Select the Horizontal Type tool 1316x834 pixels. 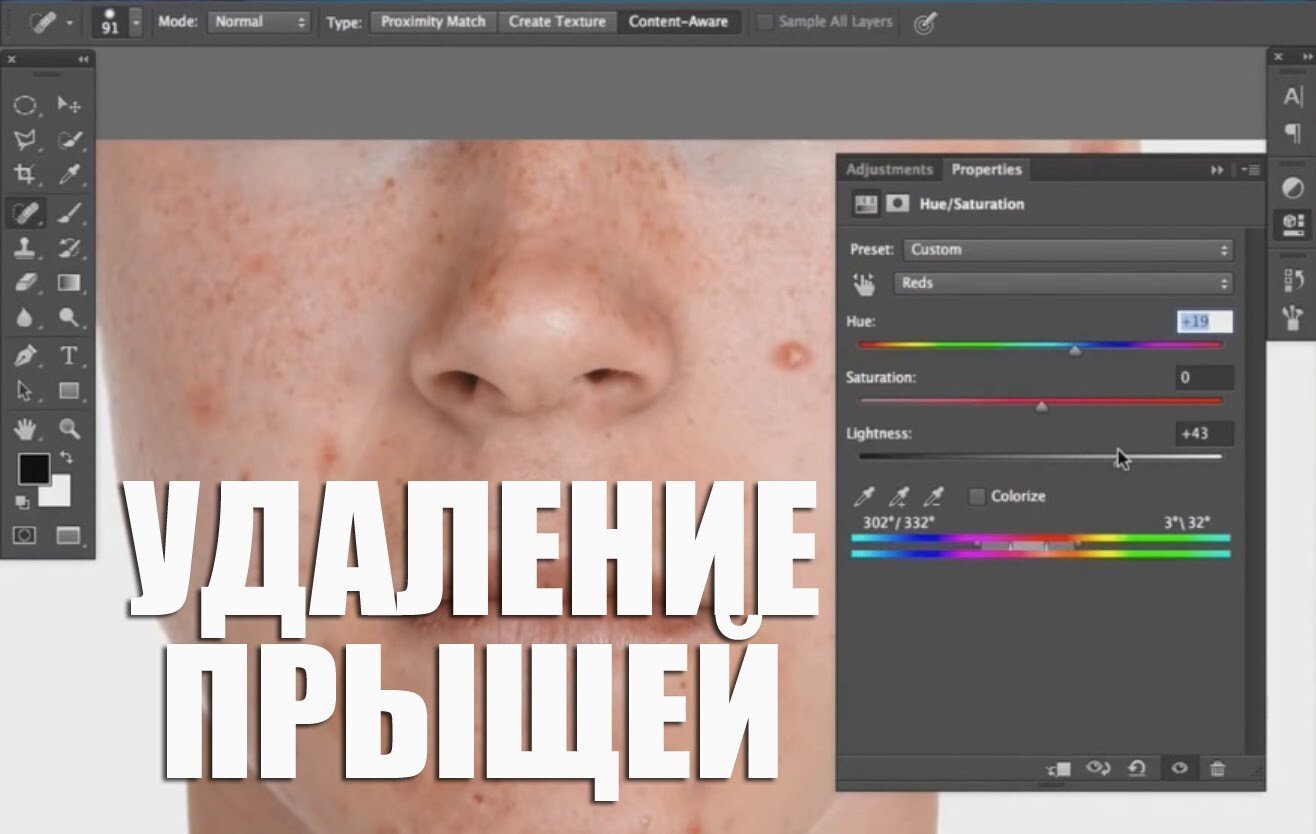69,355
